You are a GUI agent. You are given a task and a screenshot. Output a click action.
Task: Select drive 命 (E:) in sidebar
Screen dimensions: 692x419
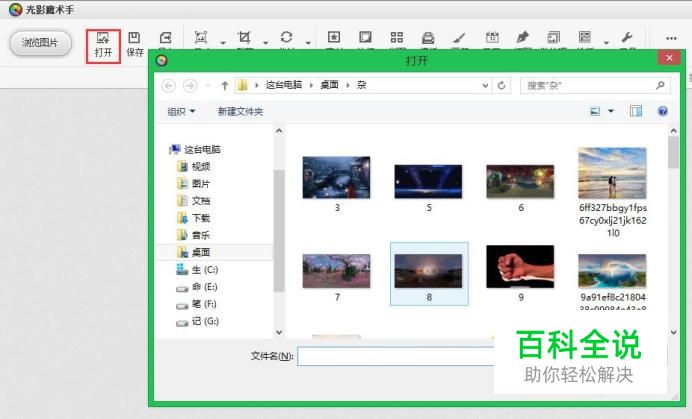pyautogui.click(x=197, y=287)
